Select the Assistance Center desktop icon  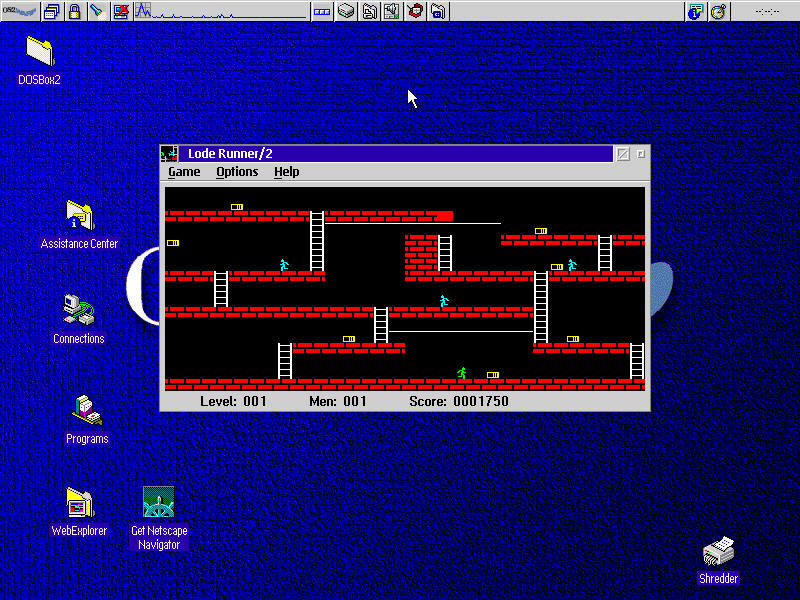[79, 216]
